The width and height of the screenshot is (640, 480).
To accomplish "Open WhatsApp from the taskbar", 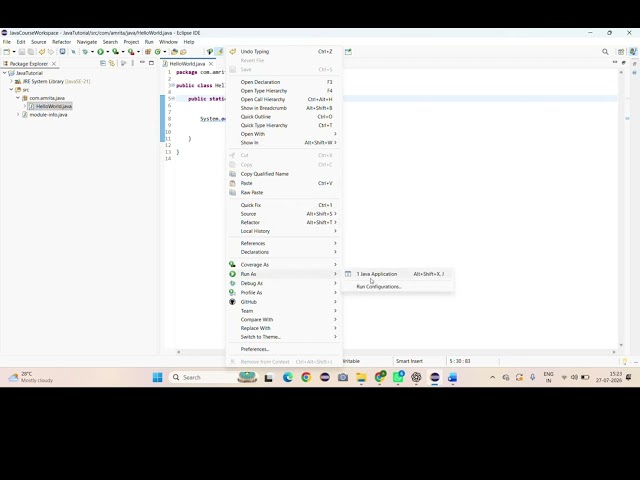I will tap(398, 378).
